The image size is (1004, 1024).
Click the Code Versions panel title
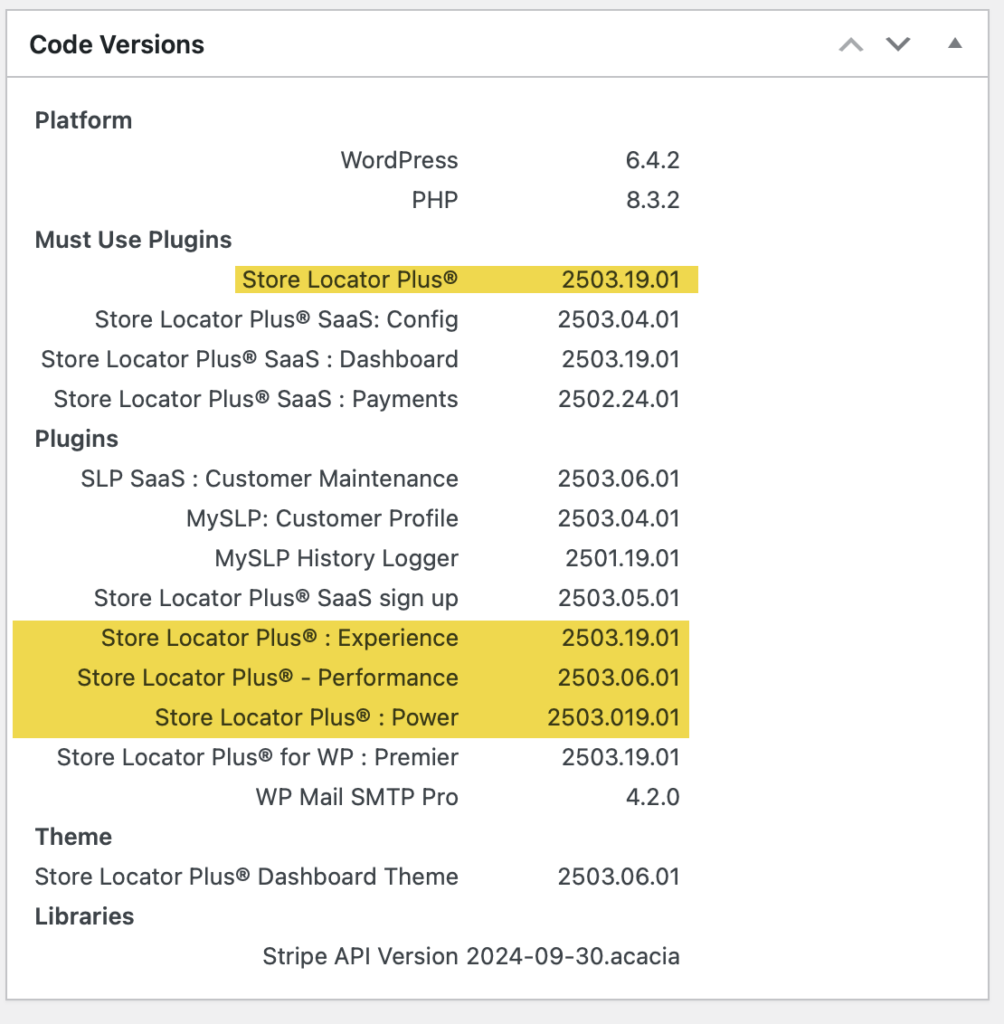(x=117, y=44)
